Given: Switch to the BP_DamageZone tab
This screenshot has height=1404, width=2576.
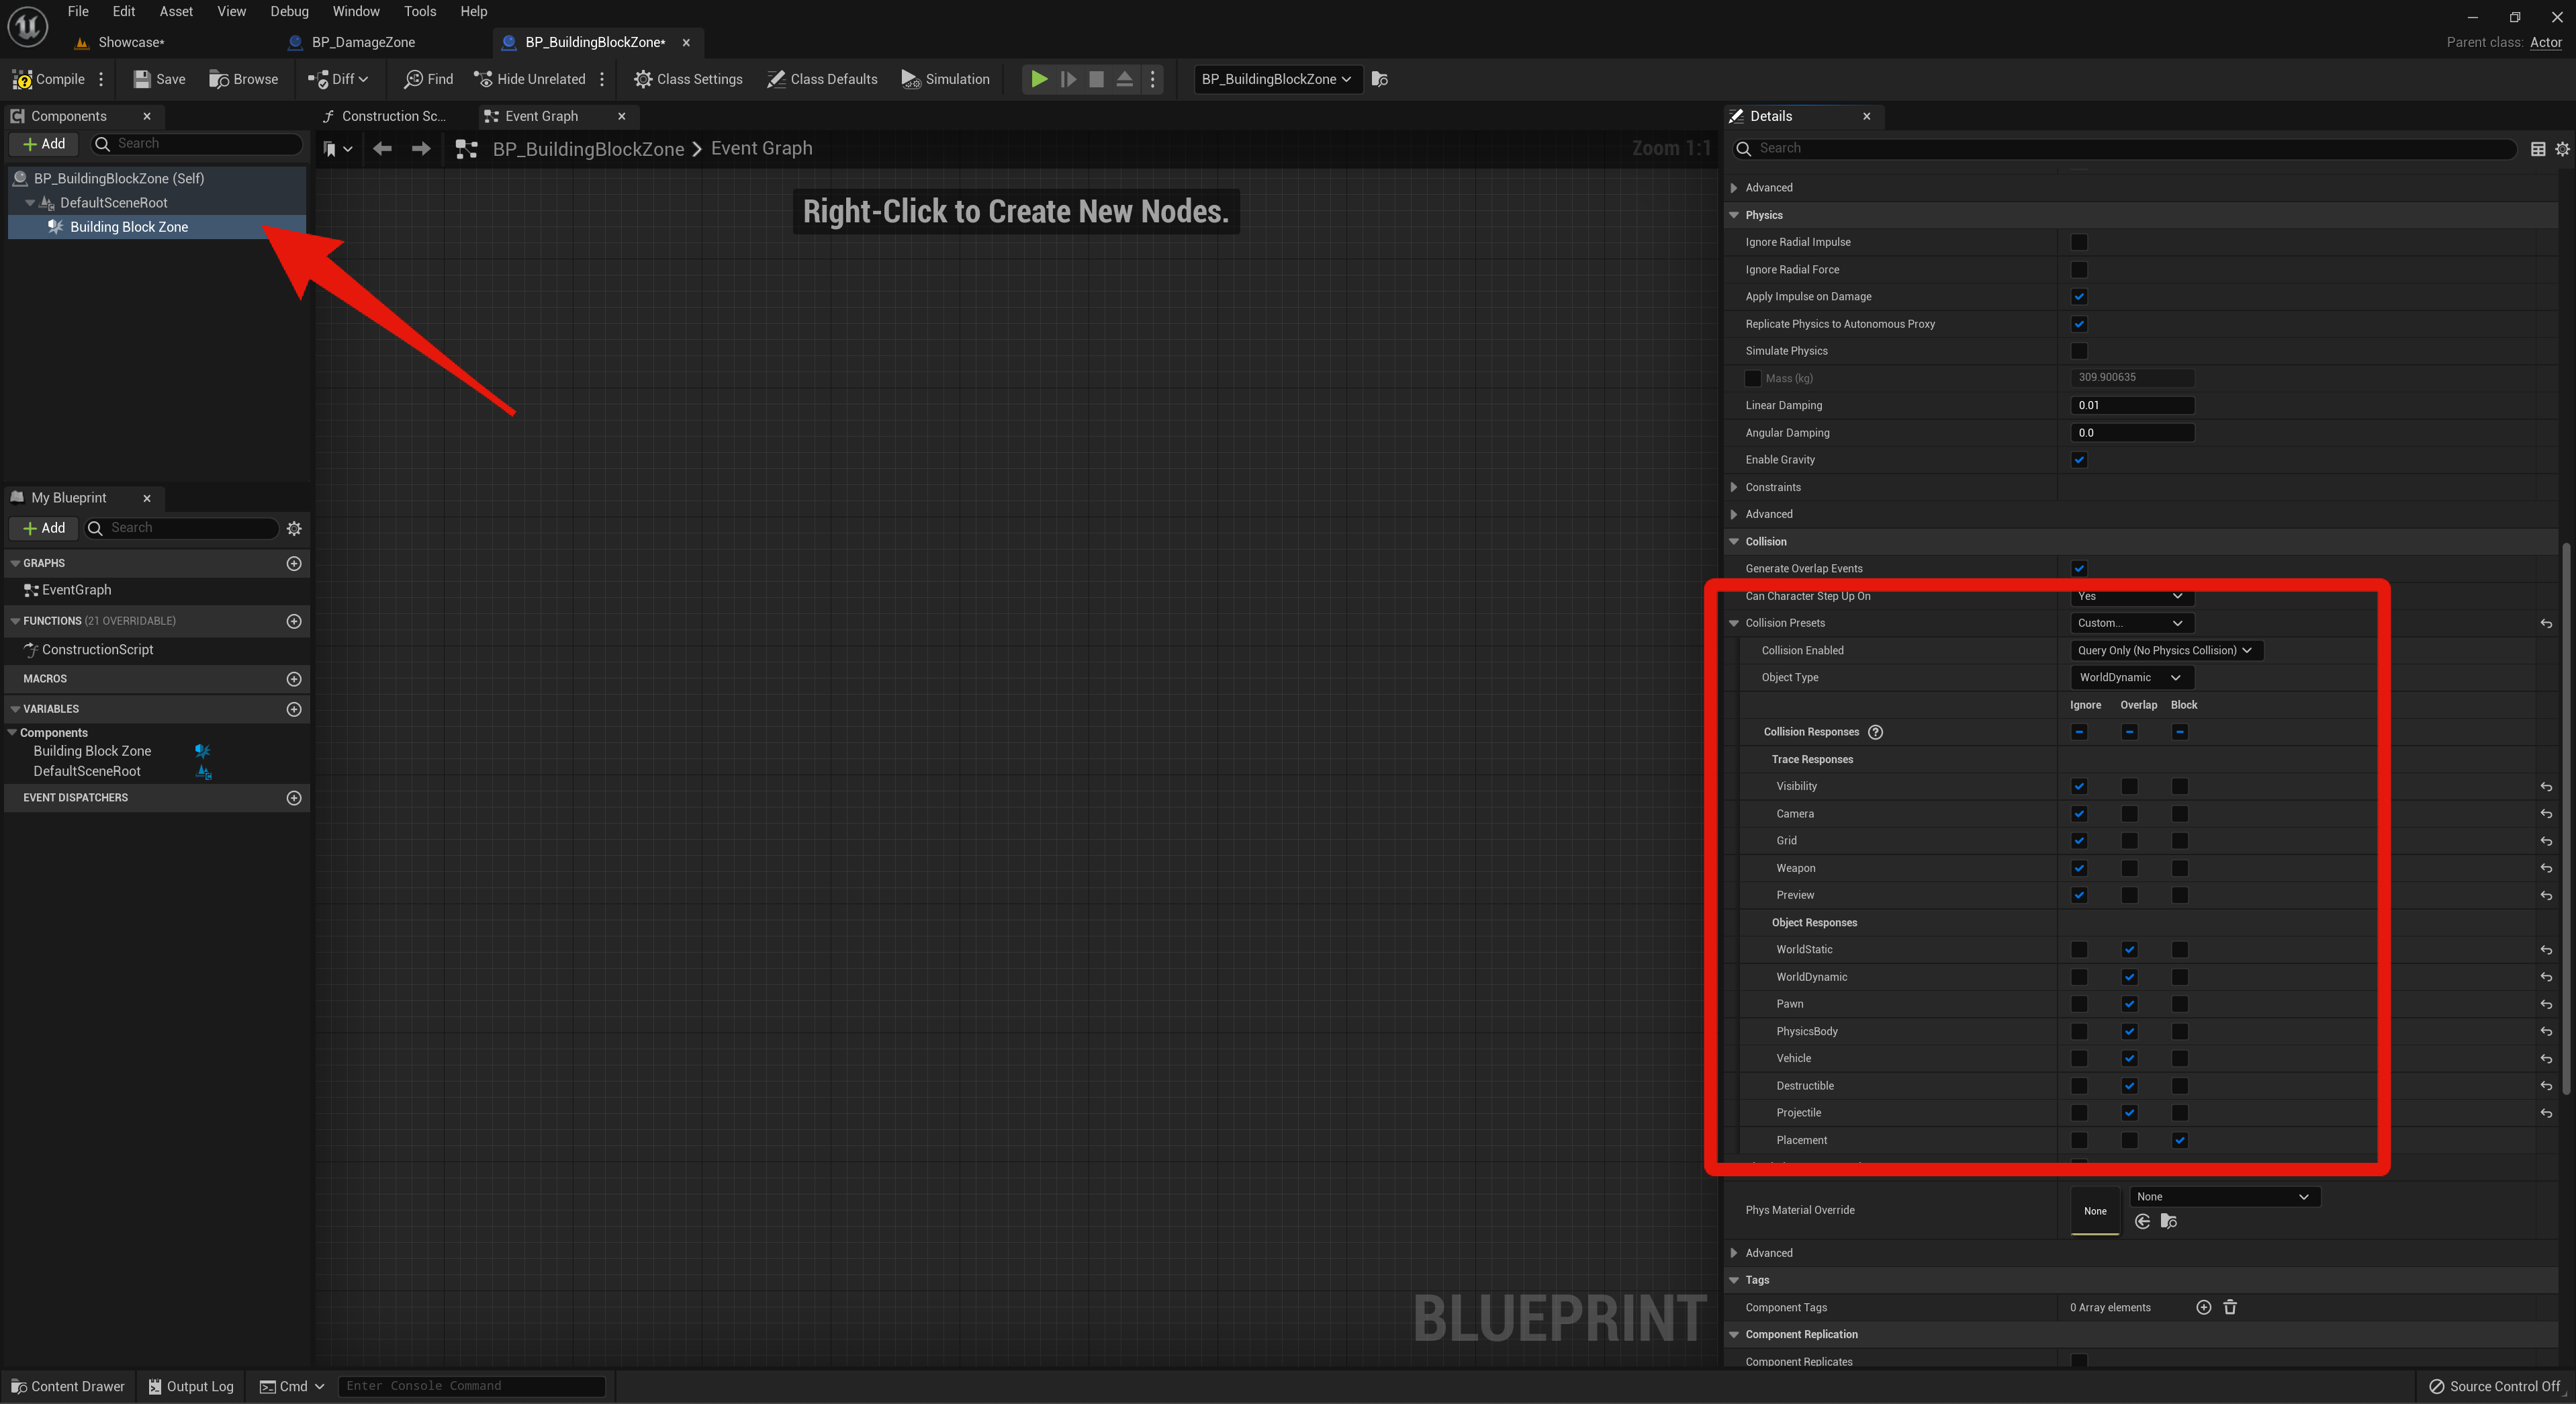Looking at the screenshot, I should (362, 42).
